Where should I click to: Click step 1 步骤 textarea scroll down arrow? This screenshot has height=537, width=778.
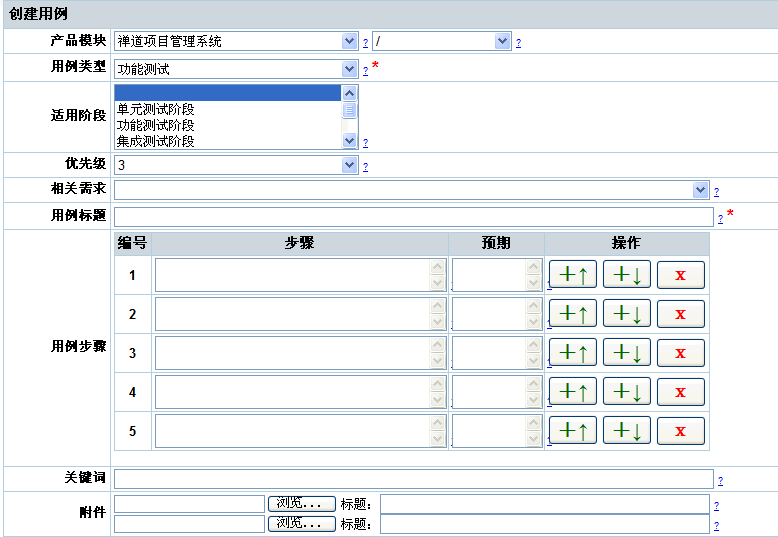coord(438,283)
